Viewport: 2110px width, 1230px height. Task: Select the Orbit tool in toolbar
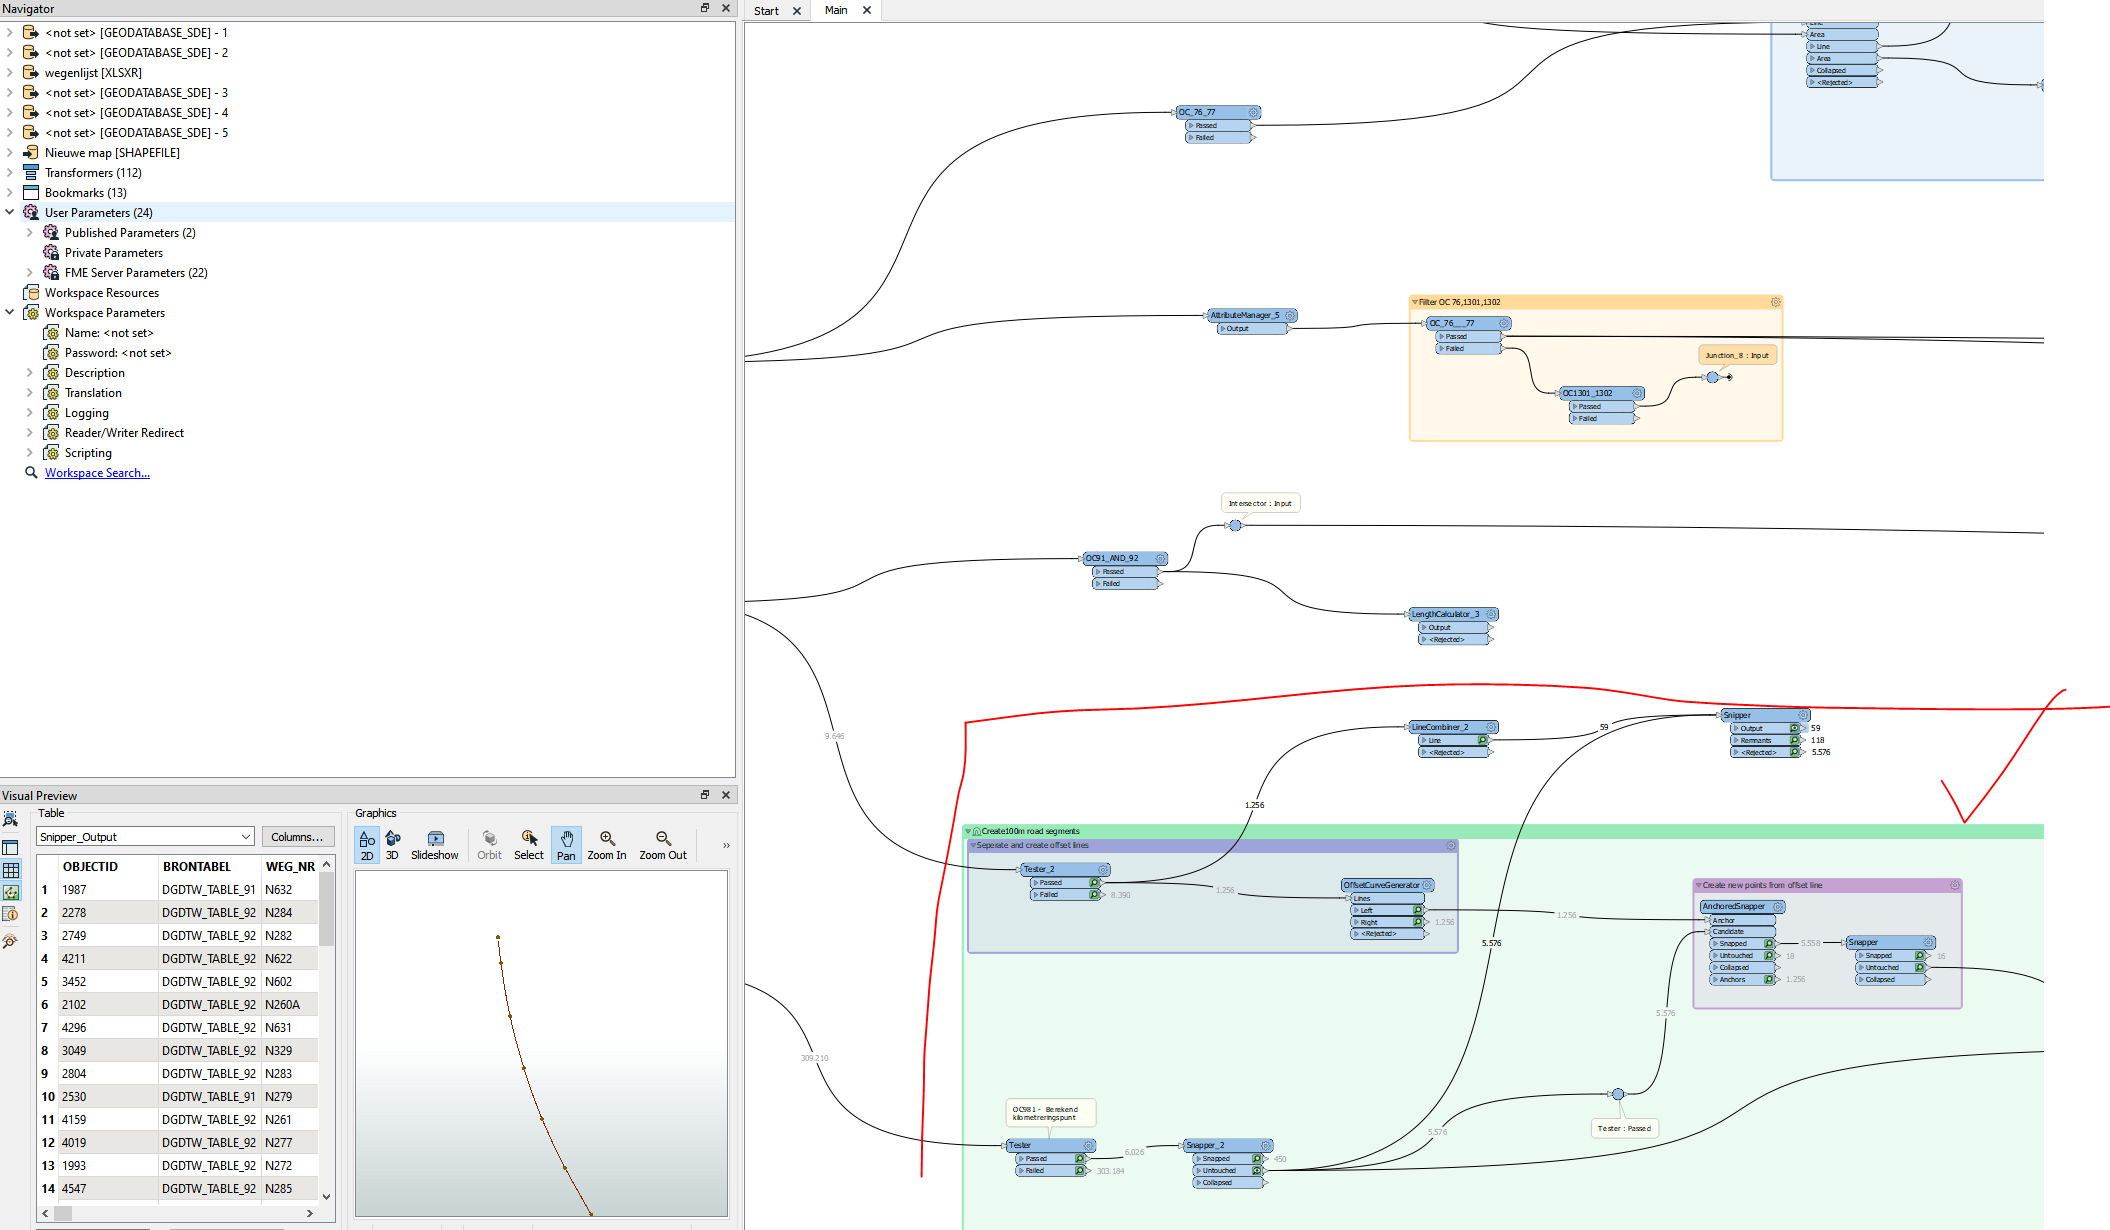tap(489, 843)
